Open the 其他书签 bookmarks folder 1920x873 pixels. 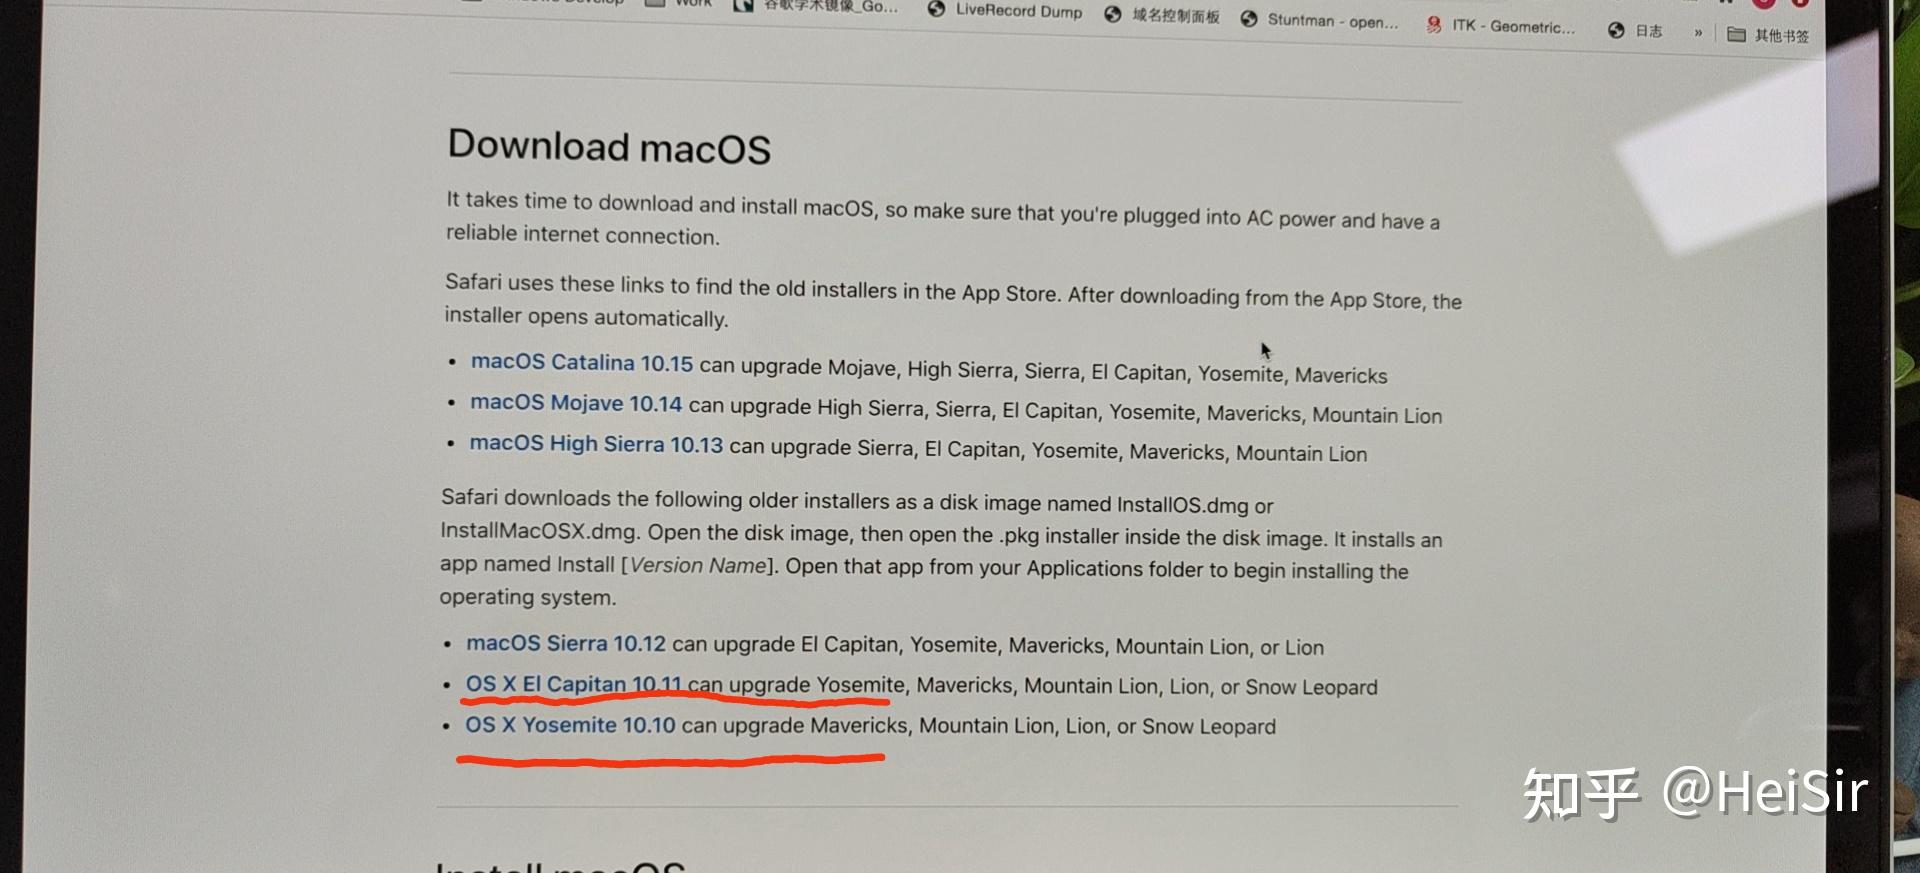[1768, 35]
